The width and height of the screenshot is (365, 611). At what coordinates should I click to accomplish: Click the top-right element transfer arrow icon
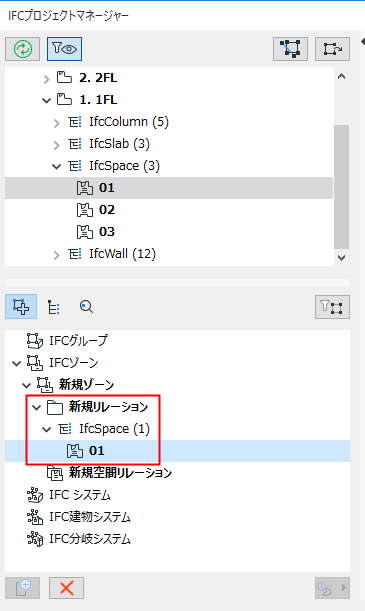coord(332,49)
